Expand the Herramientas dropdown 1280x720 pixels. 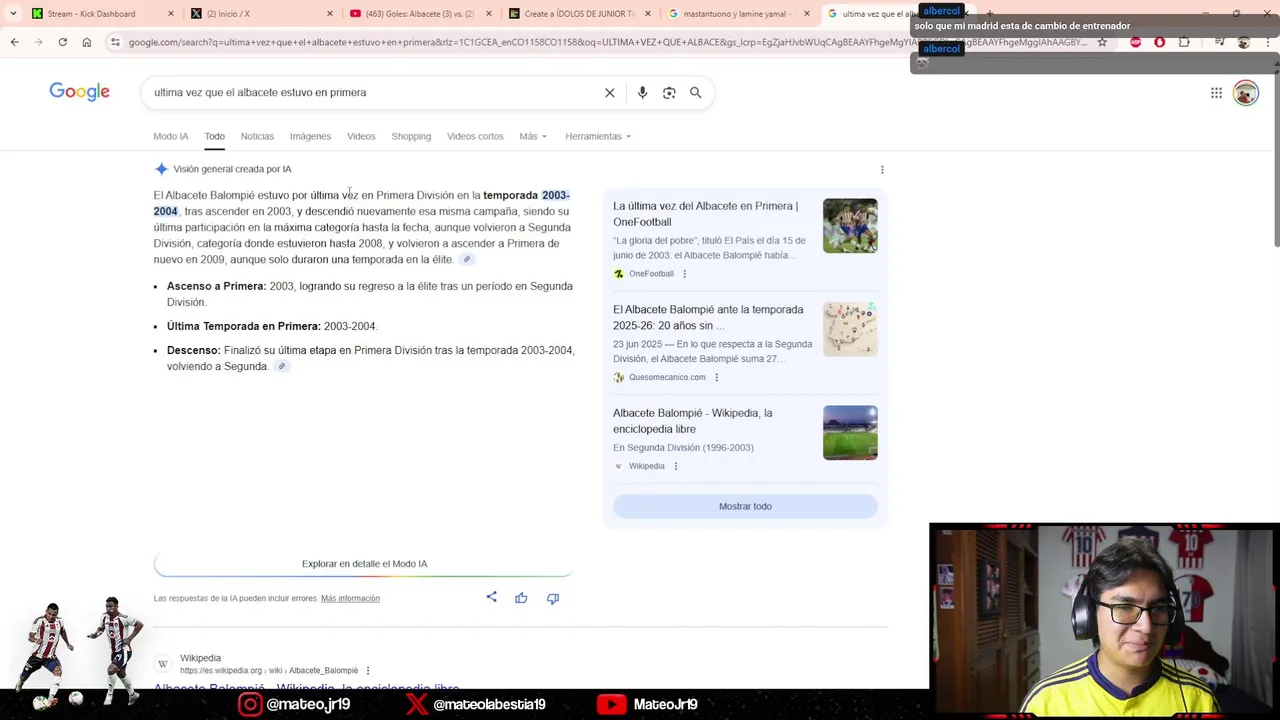click(x=598, y=136)
